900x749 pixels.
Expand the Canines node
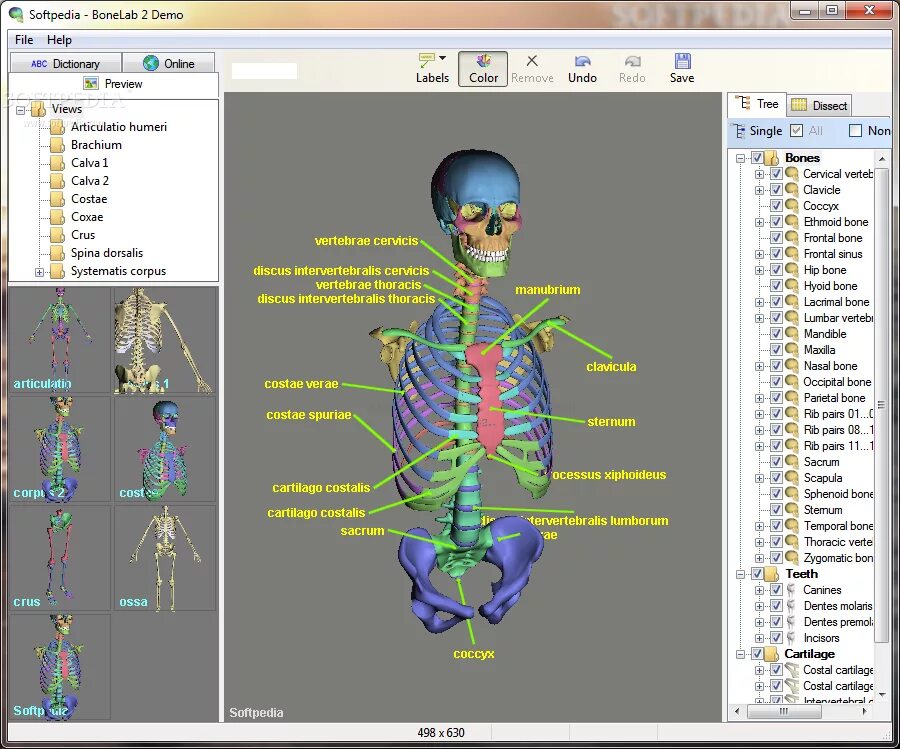coord(759,590)
